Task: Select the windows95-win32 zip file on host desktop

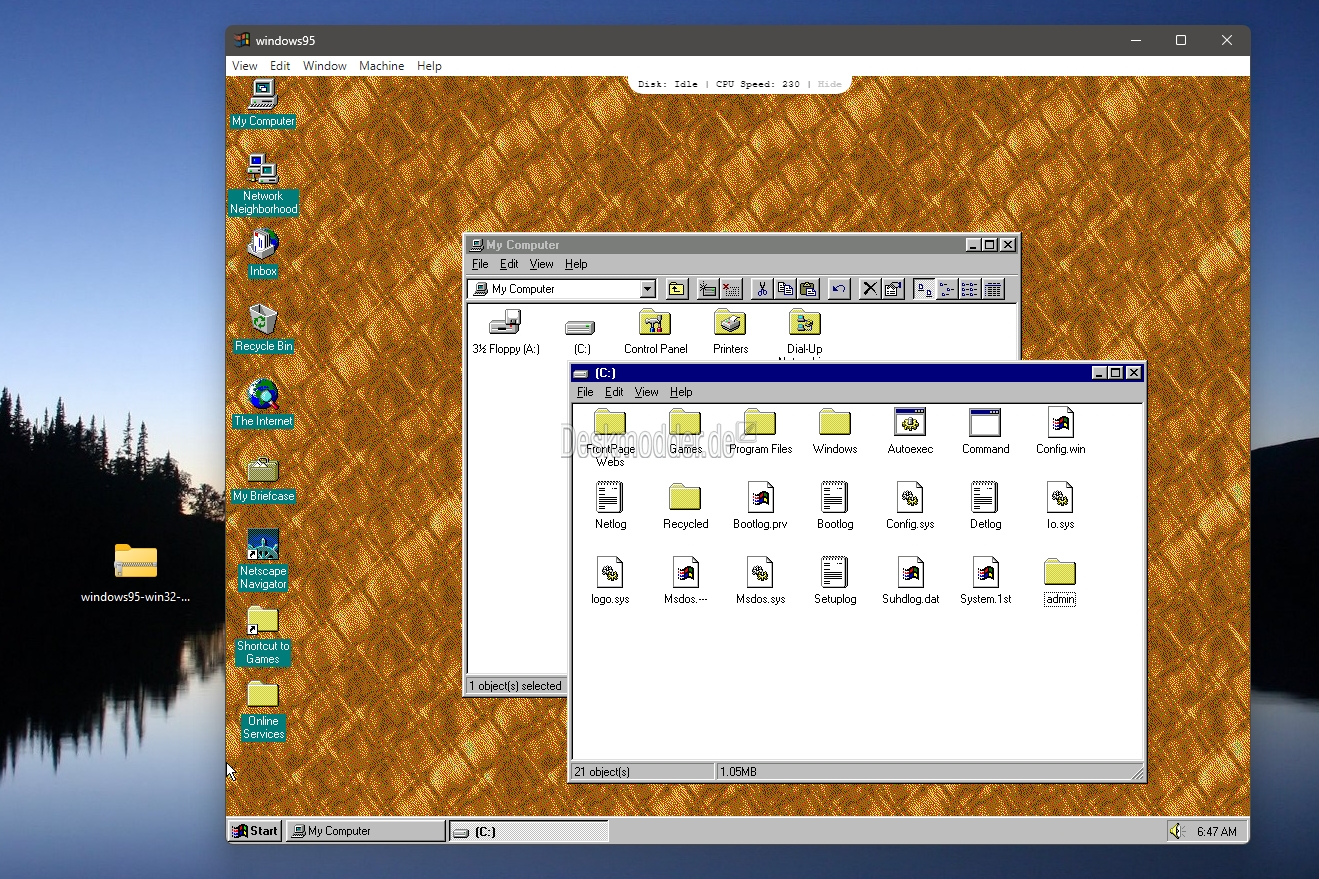Action: pyautogui.click(x=135, y=573)
